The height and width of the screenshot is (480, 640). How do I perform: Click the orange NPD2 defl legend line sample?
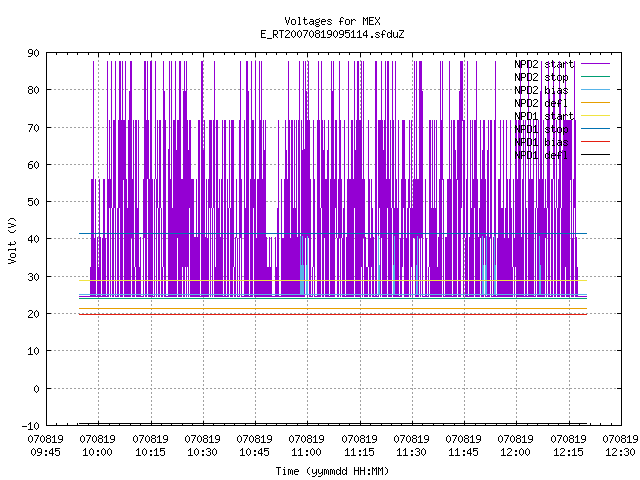pyautogui.click(x=595, y=103)
